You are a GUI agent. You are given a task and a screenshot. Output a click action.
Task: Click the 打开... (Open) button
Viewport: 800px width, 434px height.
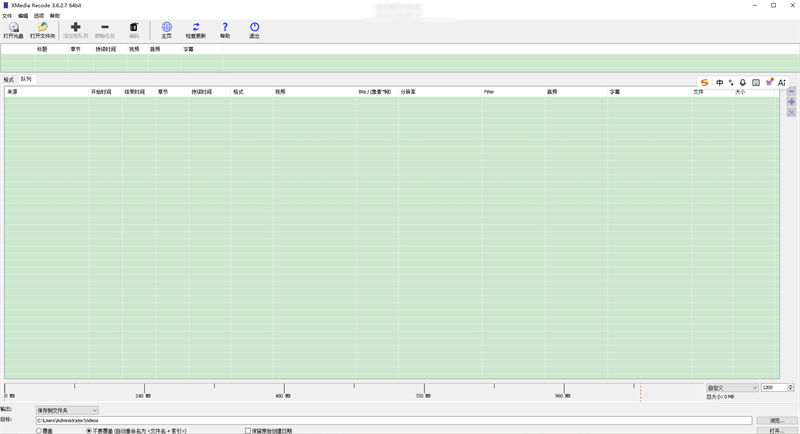pyautogui.click(x=776, y=431)
